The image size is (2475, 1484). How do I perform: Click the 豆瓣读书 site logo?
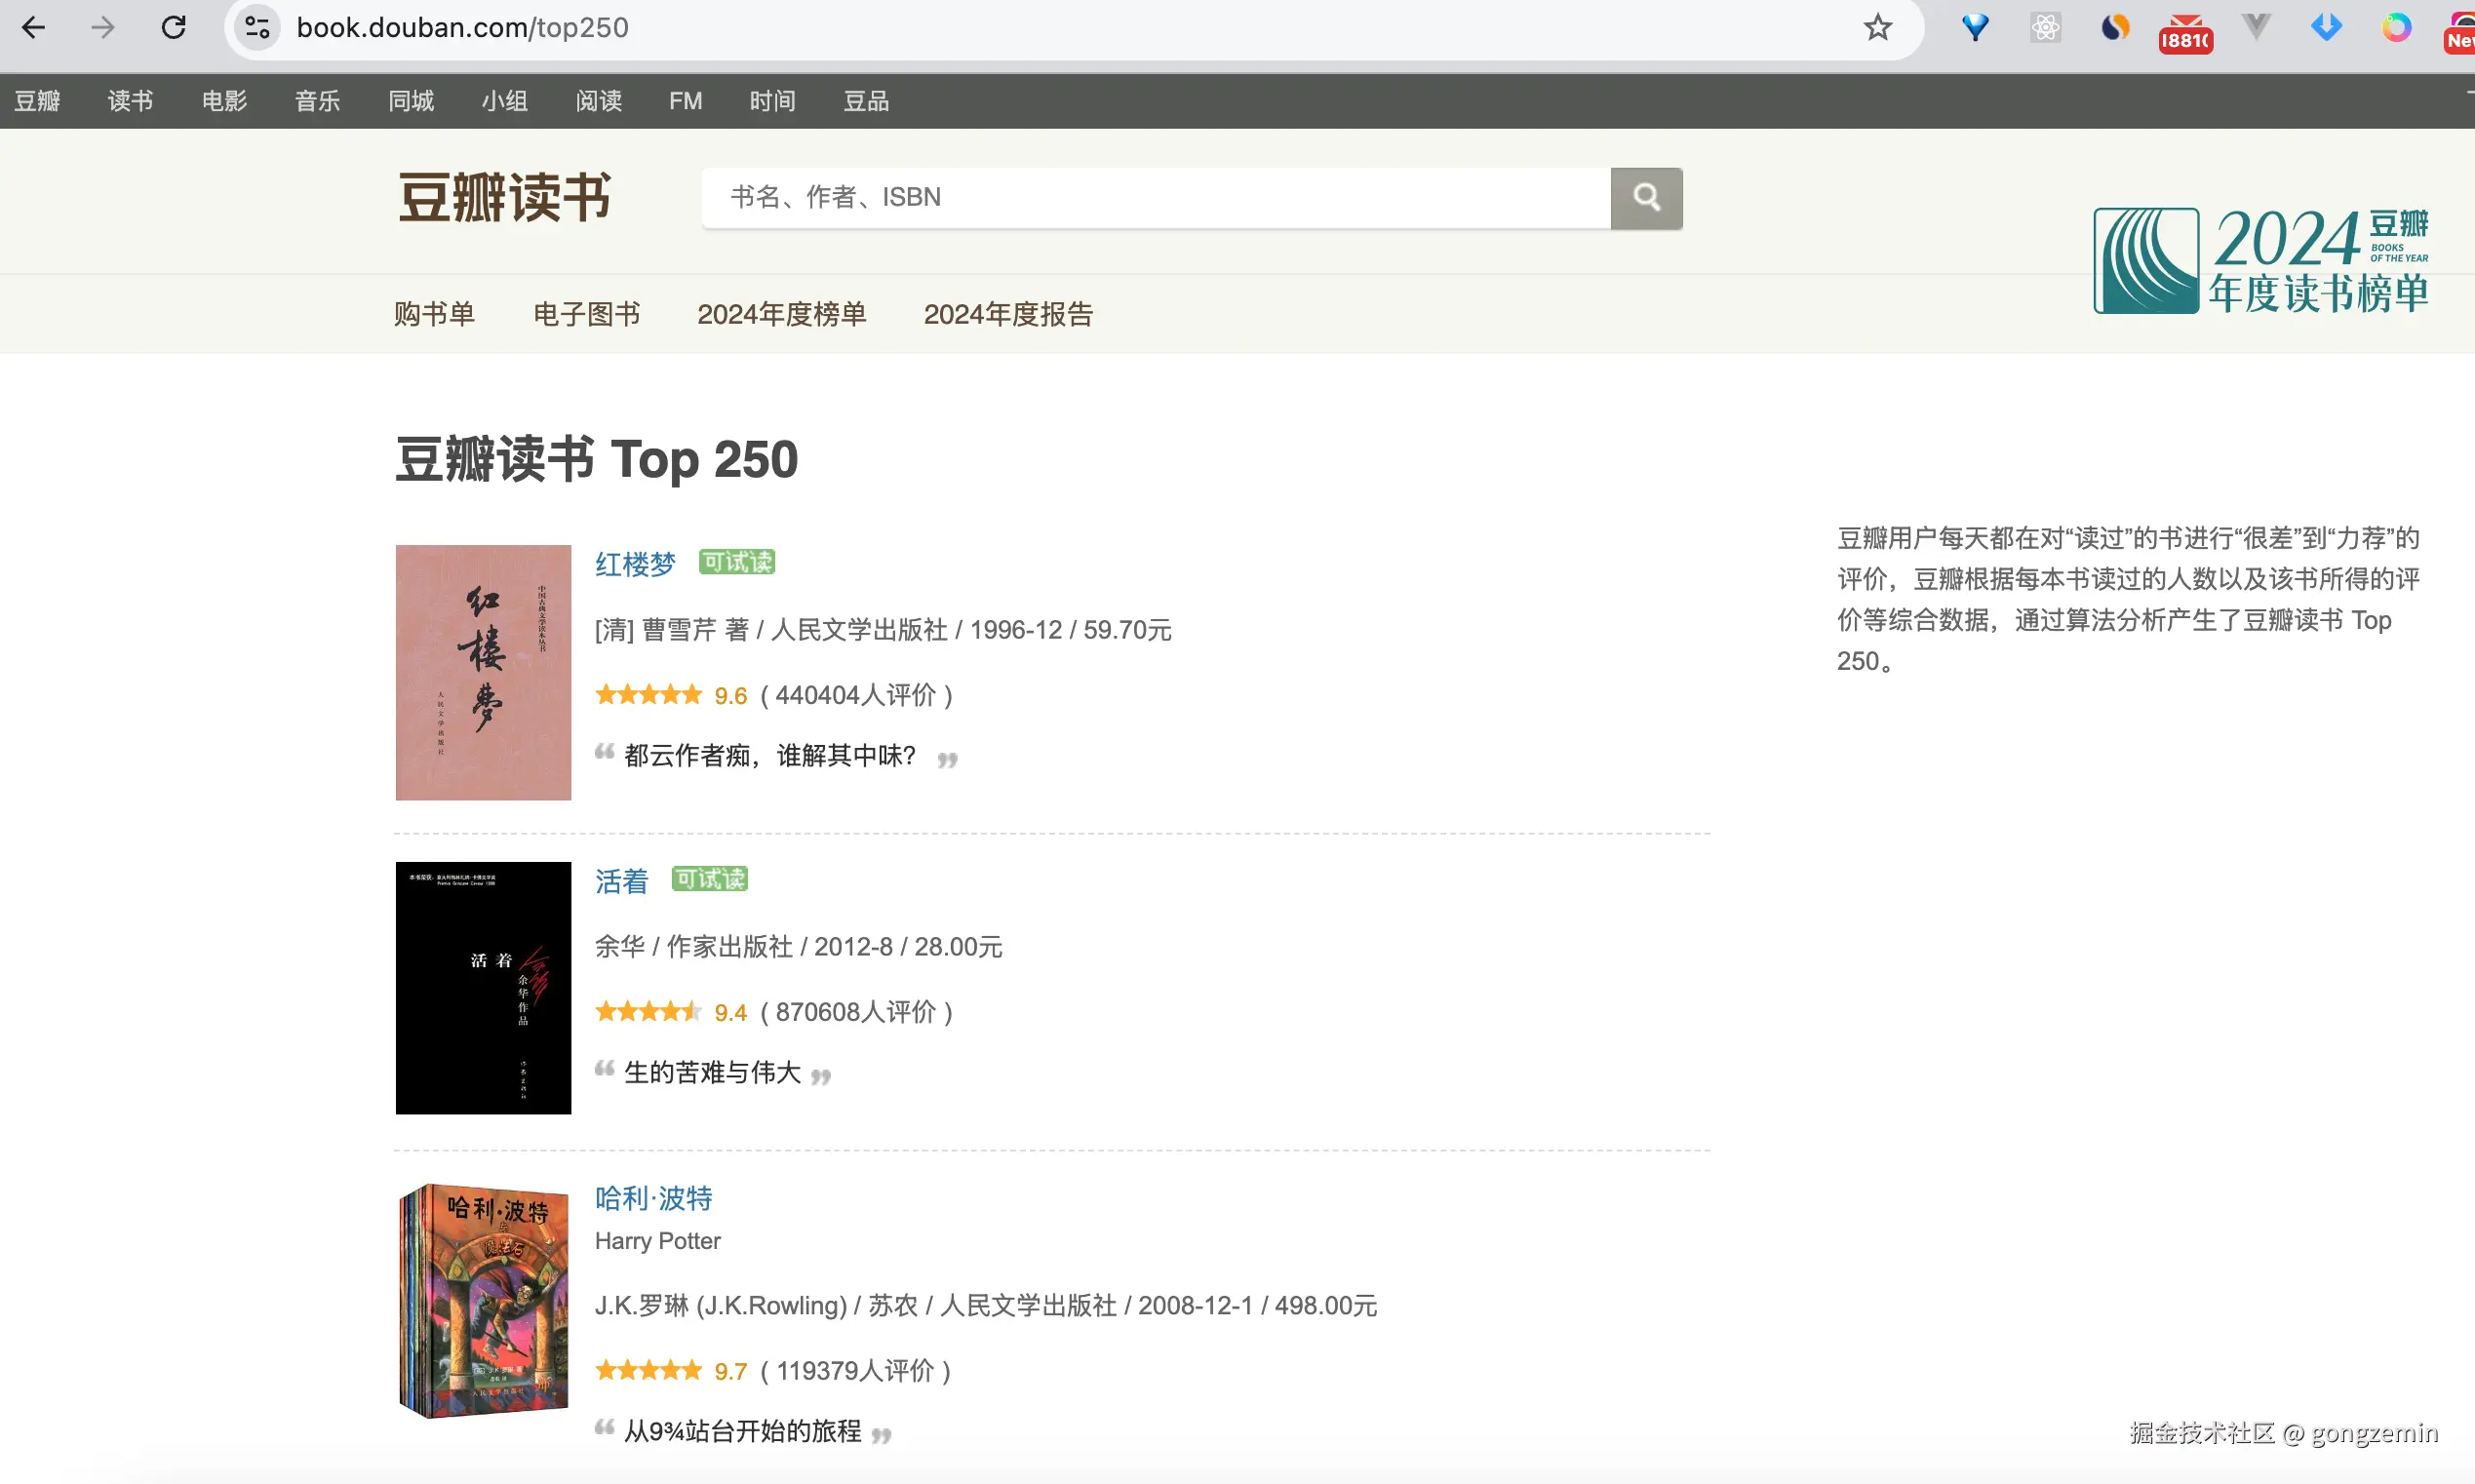pyautogui.click(x=504, y=197)
